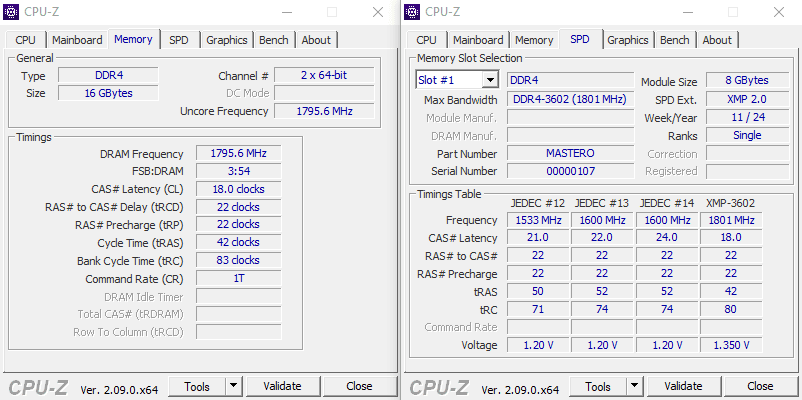Click the XMP-3602 tRAS 42 cell
The height and width of the screenshot is (400, 802).
click(731, 291)
